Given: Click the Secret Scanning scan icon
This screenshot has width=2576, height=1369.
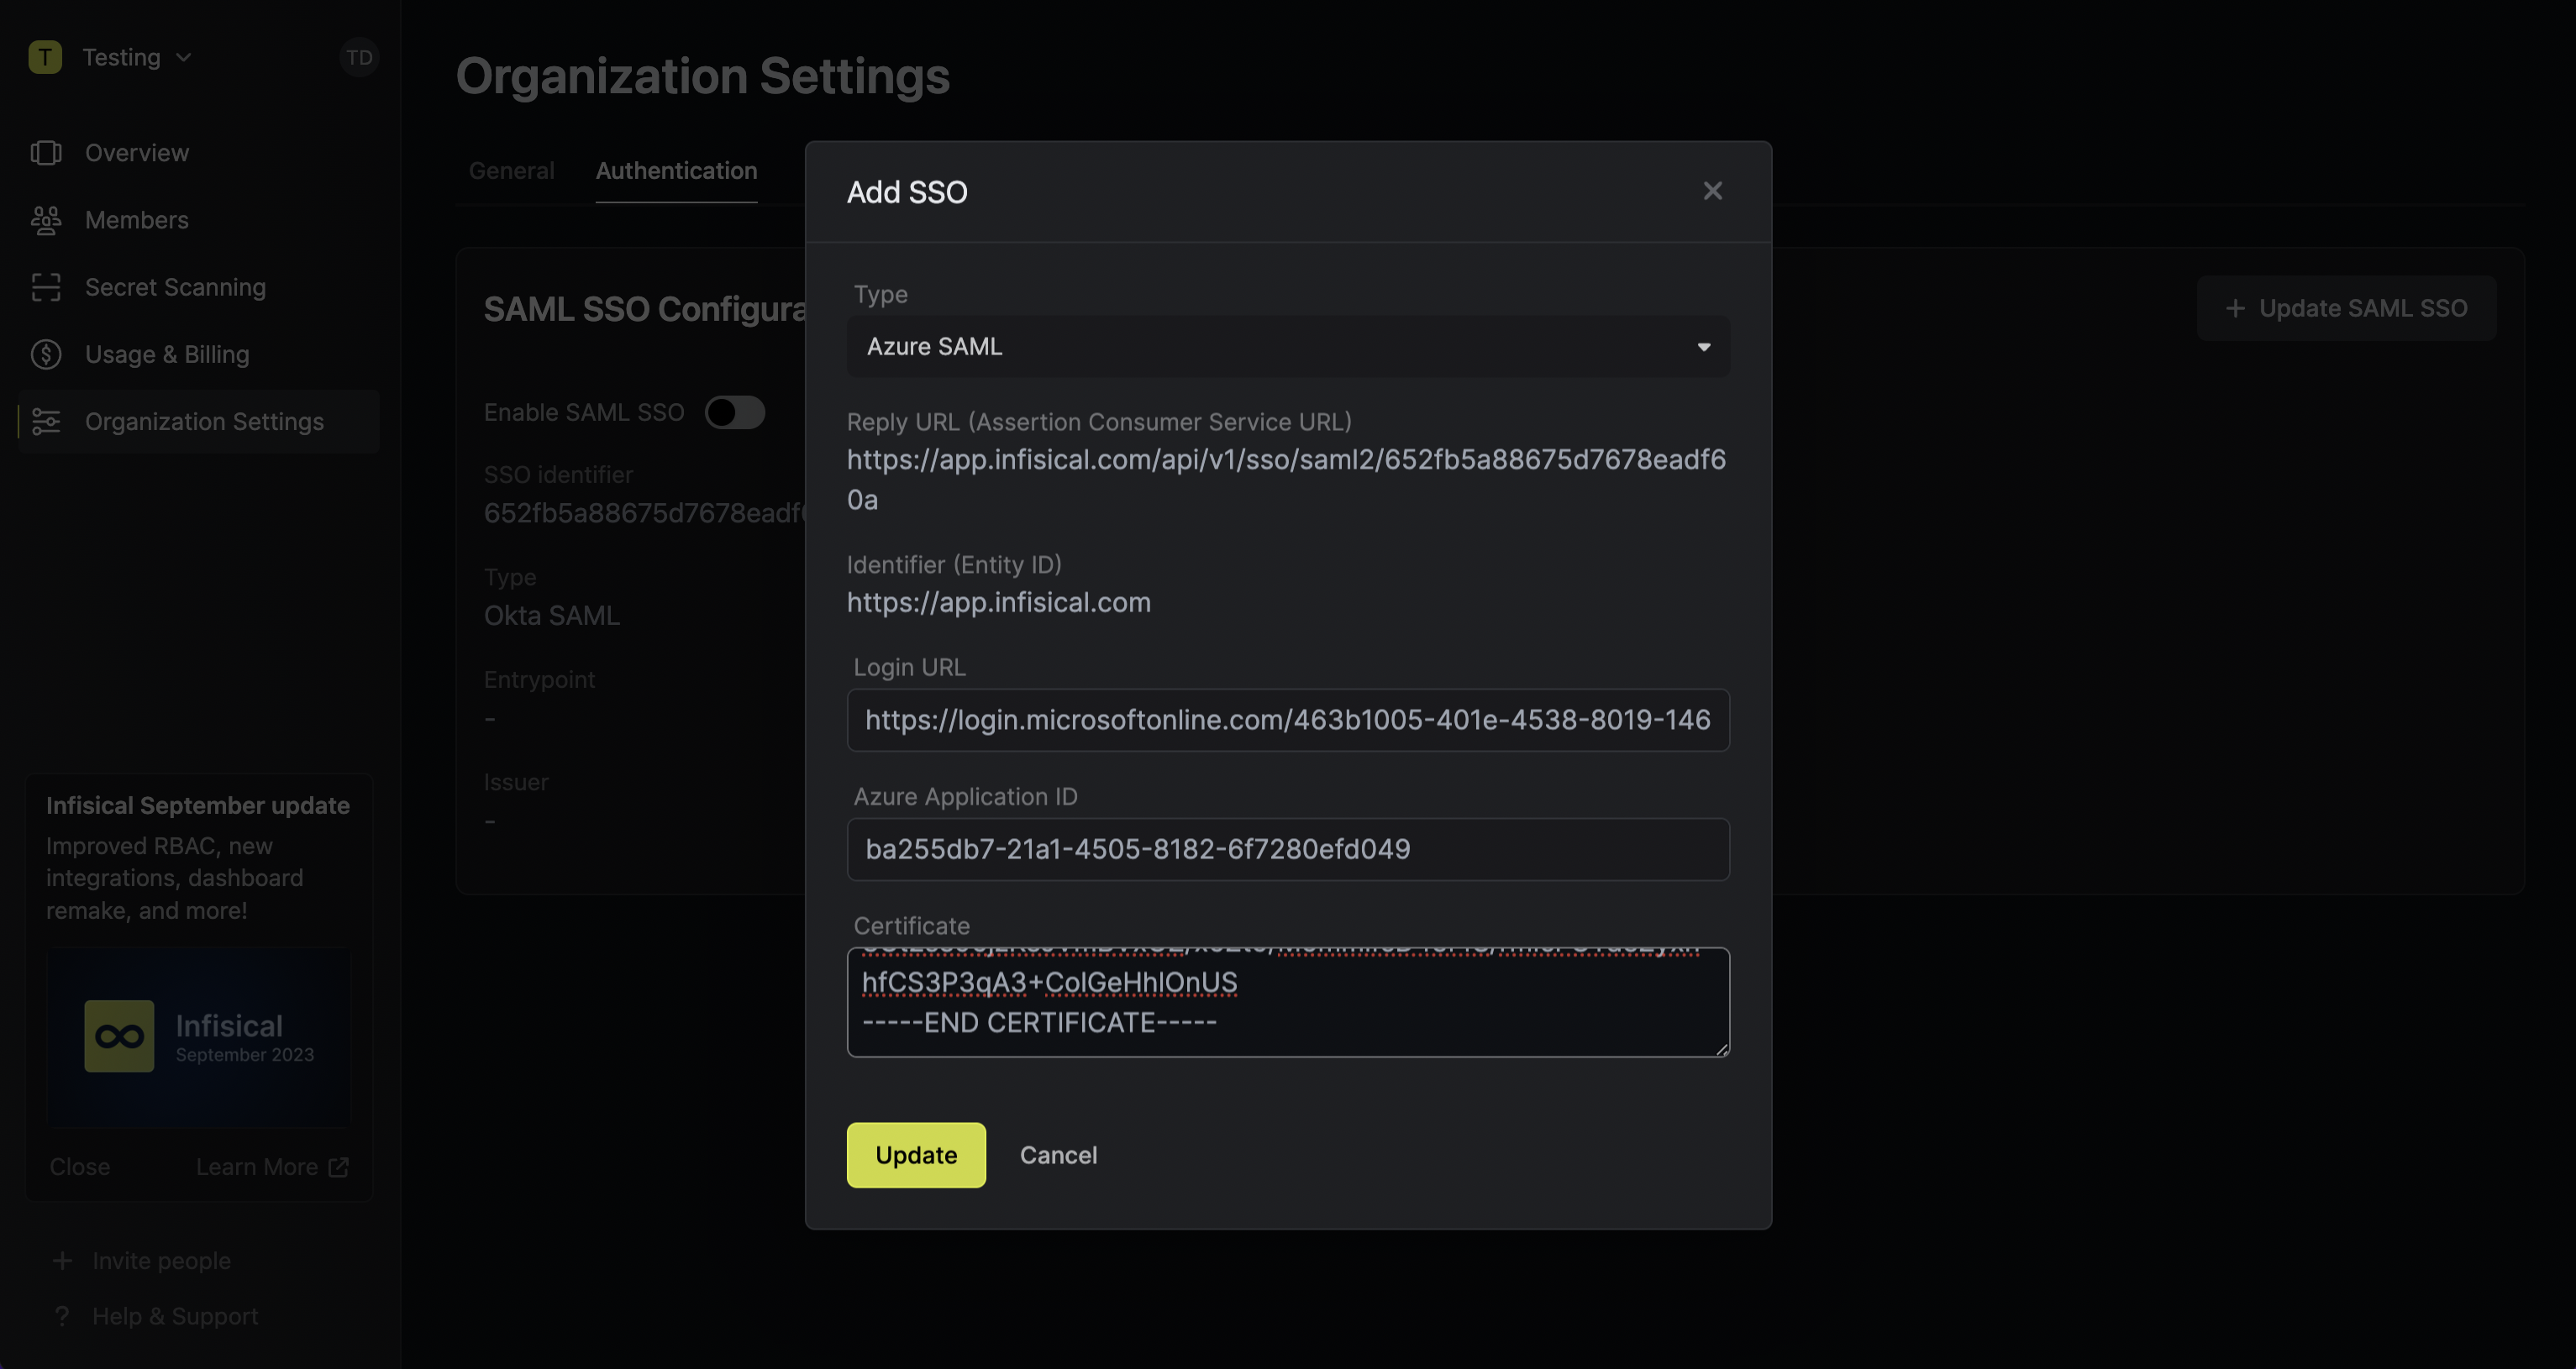Looking at the screenshot, I should pos(46,287).
